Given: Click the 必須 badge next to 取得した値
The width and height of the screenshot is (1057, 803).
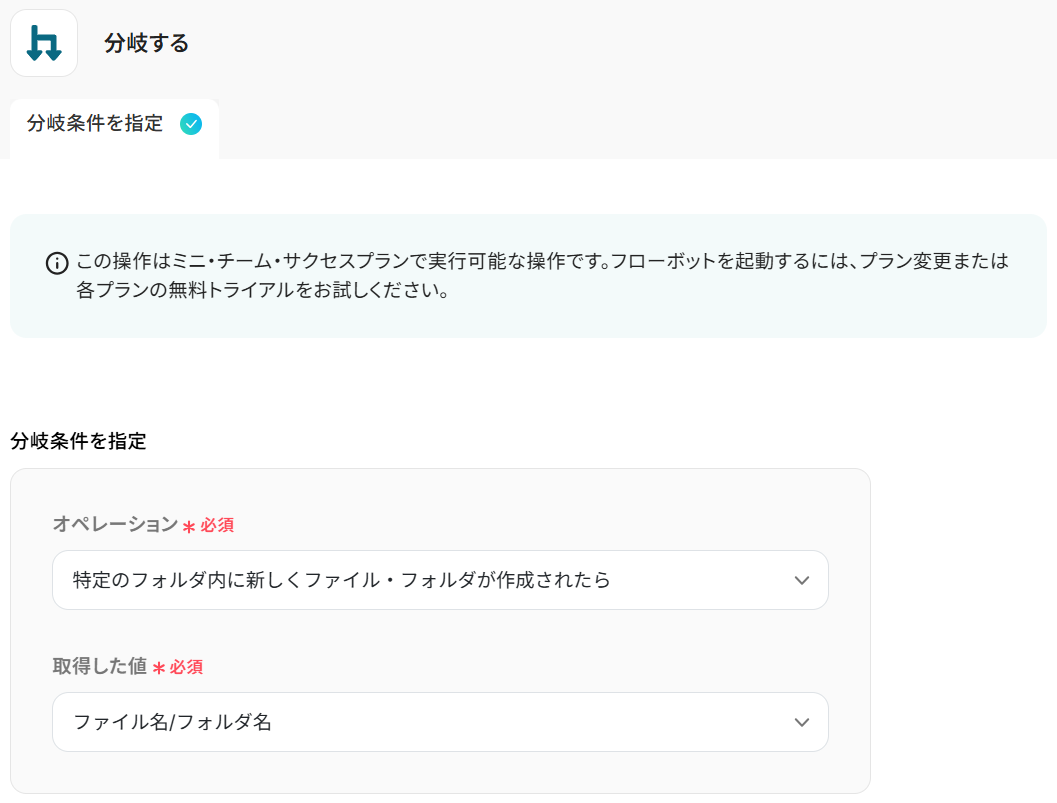Looking at the screenshot, I should (x=186, y=667).
